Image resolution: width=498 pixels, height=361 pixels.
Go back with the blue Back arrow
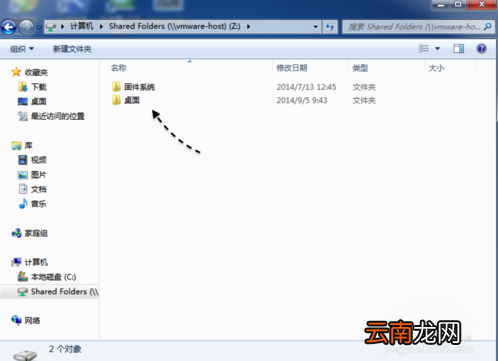click(8, 27)
